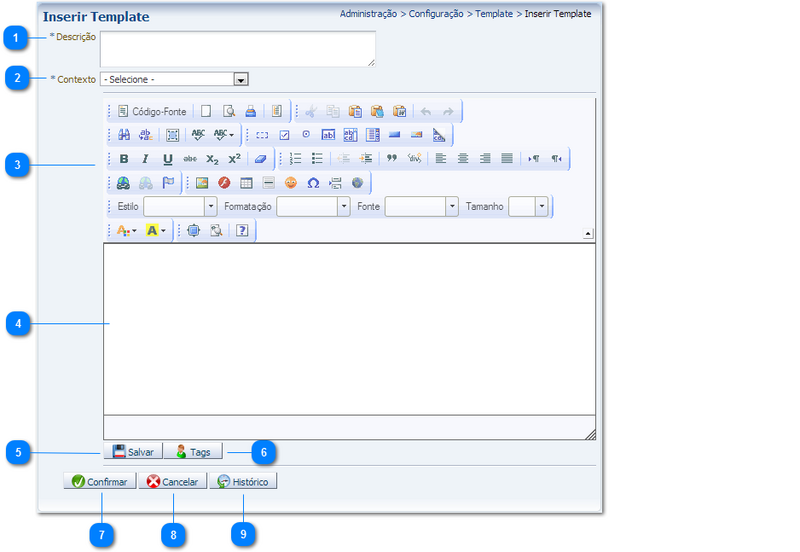This screenshot has height=552, width=800.
Task: Click inside the Descrição text field
Action: 238,48
